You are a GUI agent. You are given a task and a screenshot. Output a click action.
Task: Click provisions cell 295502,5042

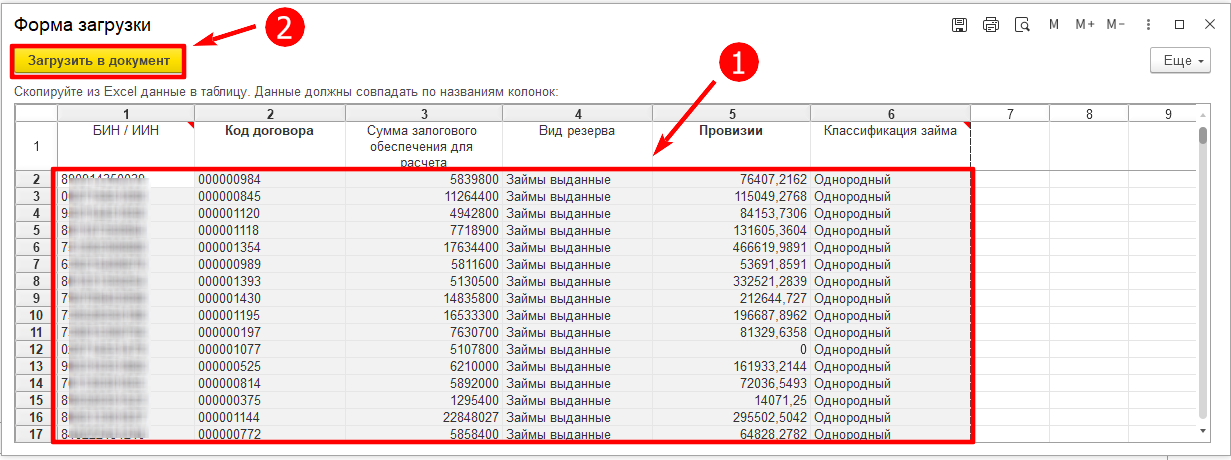732,417
